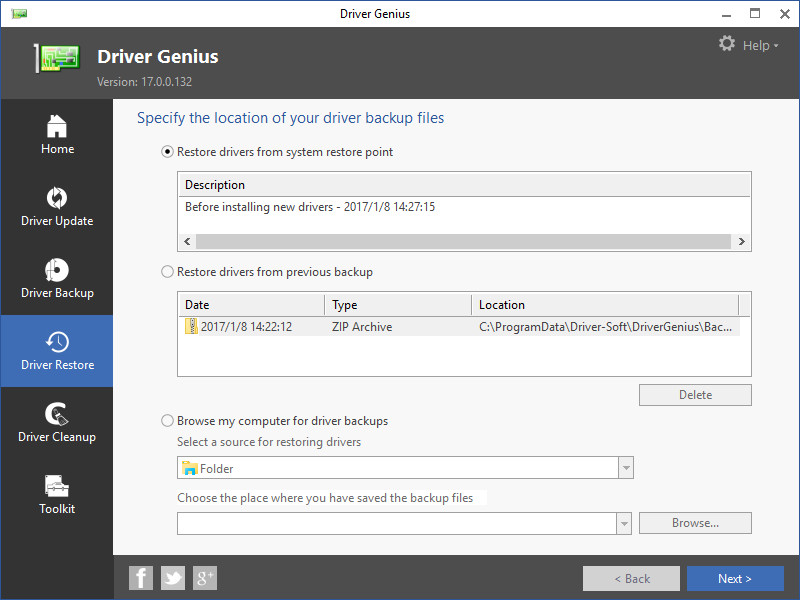
Task: Click the title bar app icon
Action: (19, 14)
